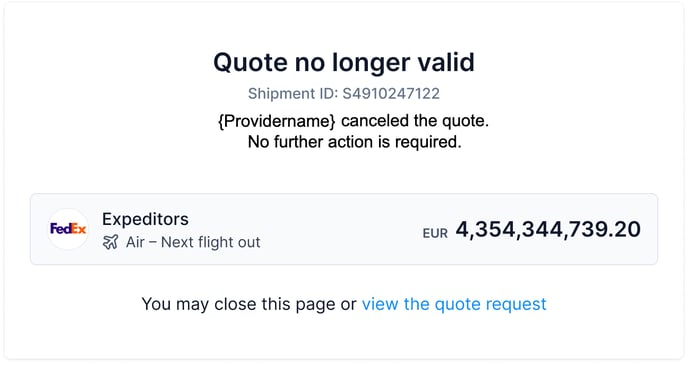Click the FedEx logo in the quote card
The image size is (688, 382).
pos(68,229)
